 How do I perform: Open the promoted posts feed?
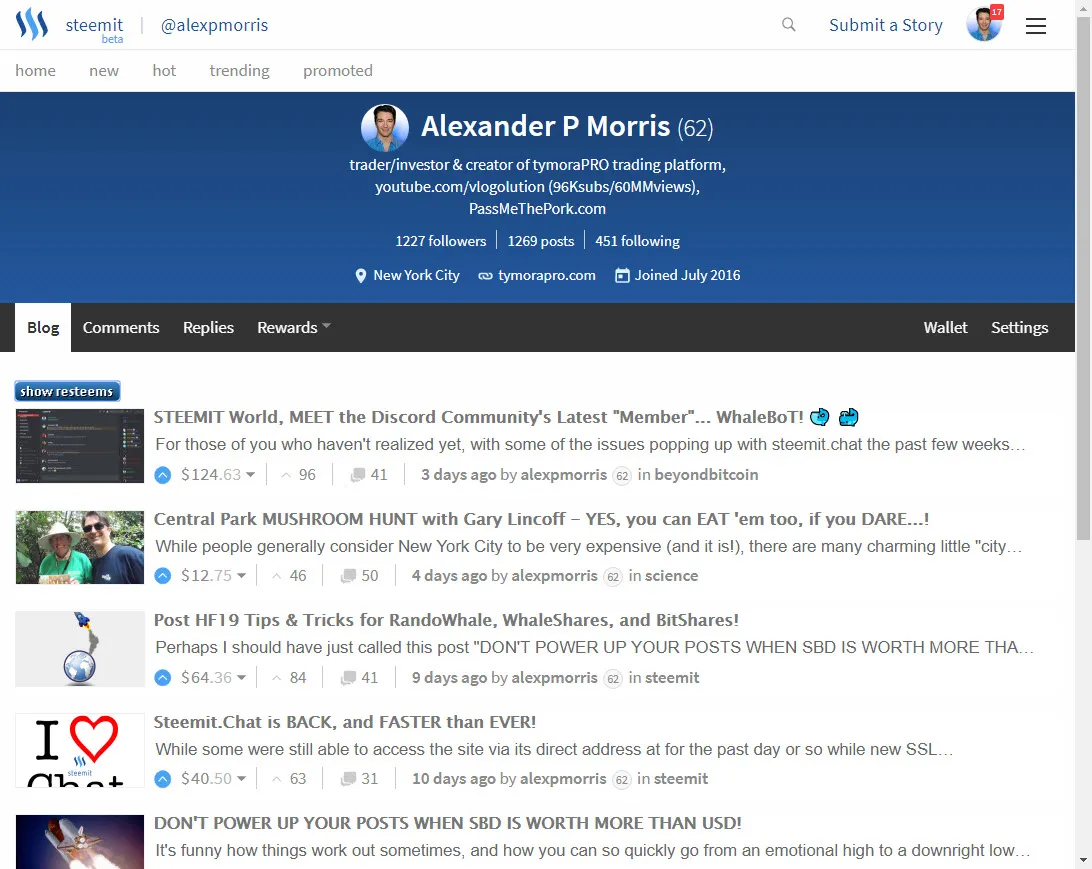point(338,70)
